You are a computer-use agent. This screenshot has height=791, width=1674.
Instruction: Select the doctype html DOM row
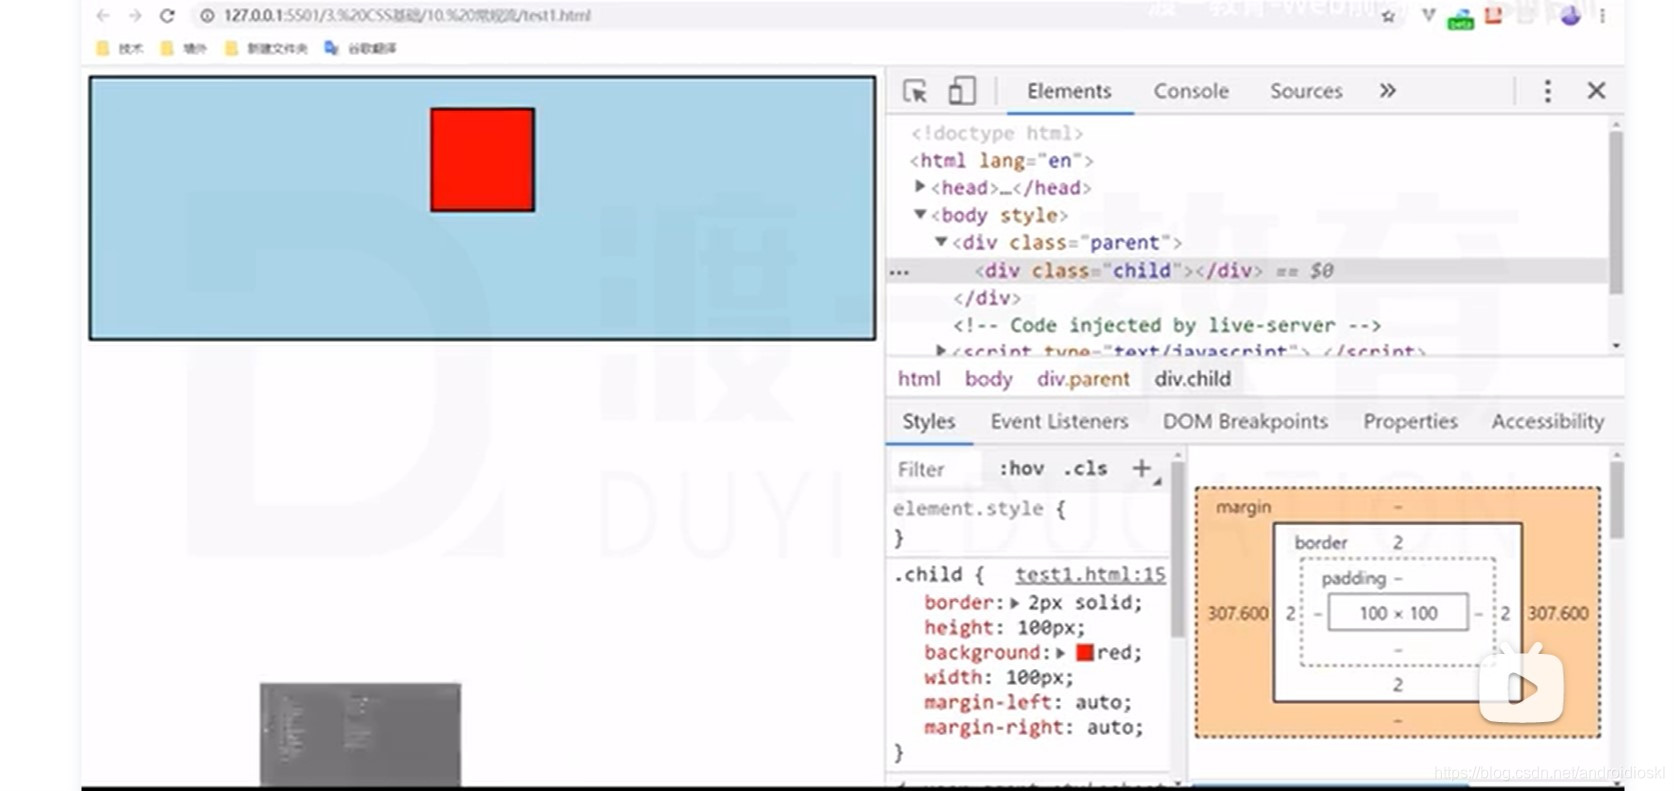coord(996,133)
